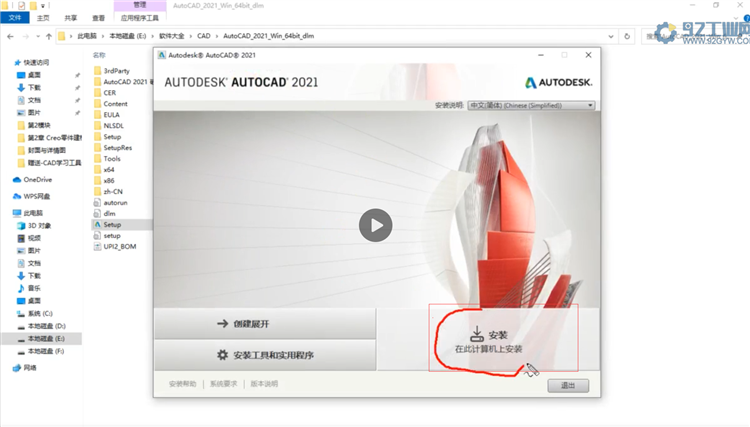Switch to the View ribbon tab
Viewport: 750px width, 427px height.
[x=99, y=18]
